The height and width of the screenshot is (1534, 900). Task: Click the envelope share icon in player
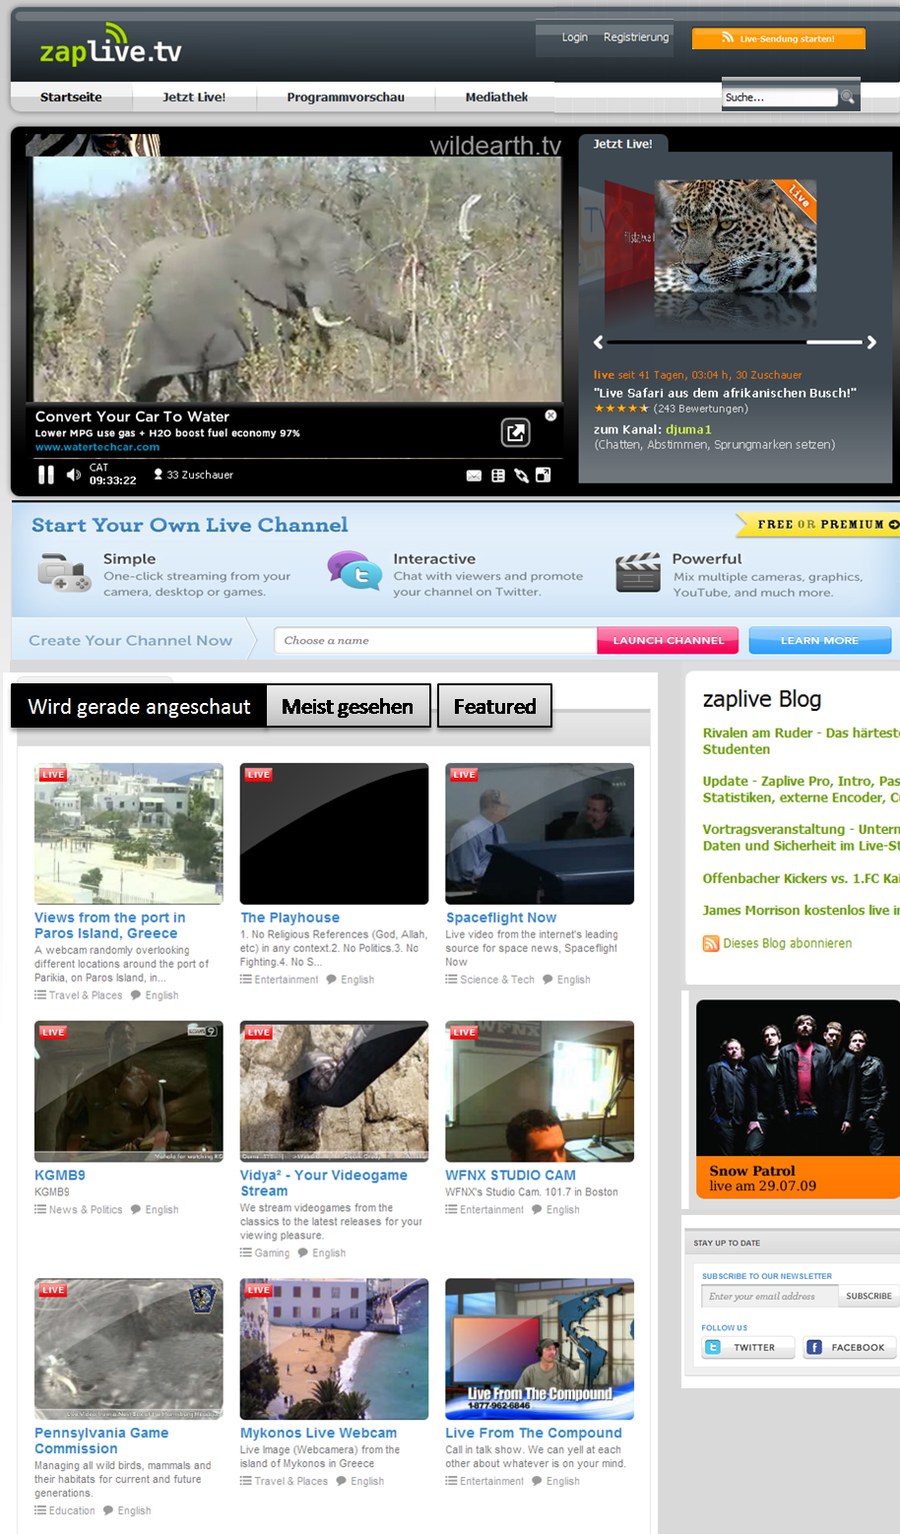[x=474, y=476]
